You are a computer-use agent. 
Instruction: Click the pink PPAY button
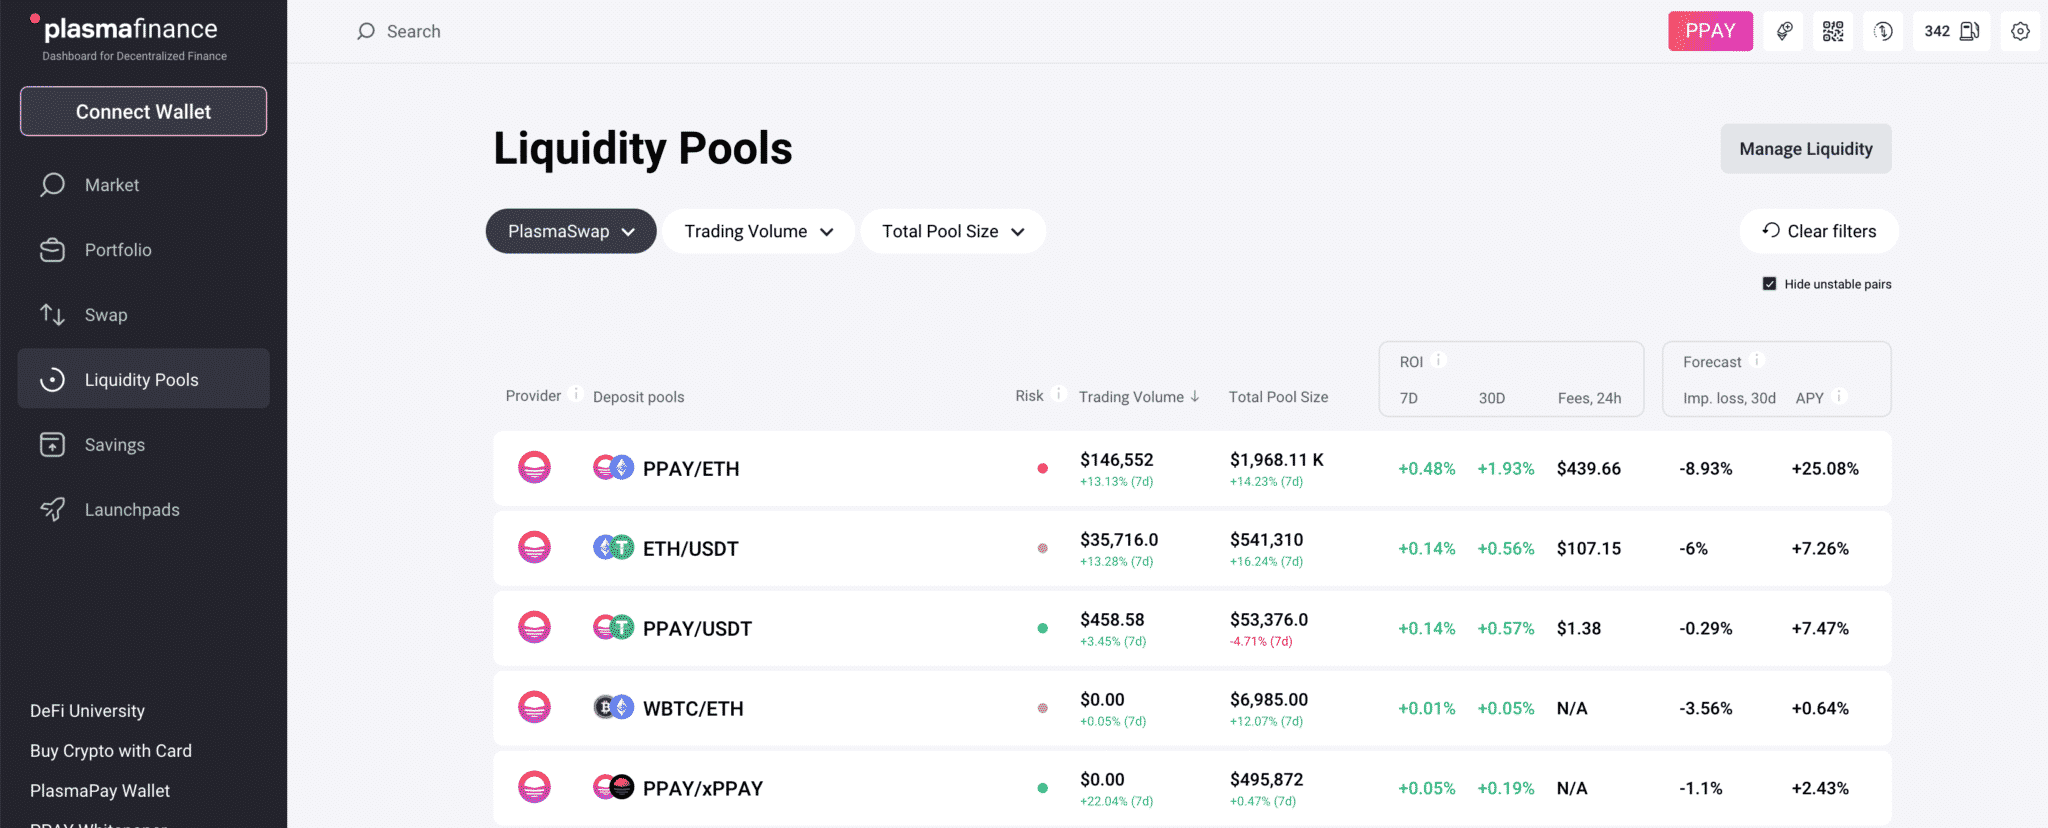[1710, 31]
